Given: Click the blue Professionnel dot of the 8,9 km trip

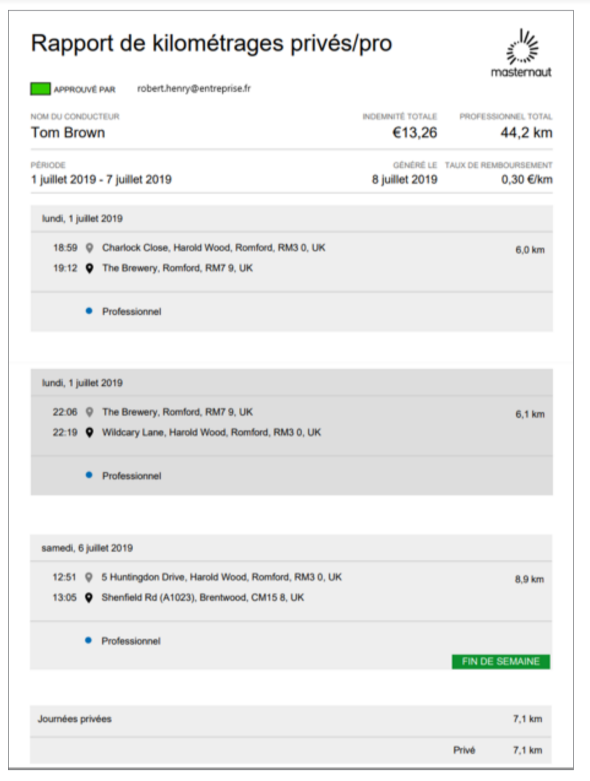Looking at the screenshot, I should (x=88, y=640).
